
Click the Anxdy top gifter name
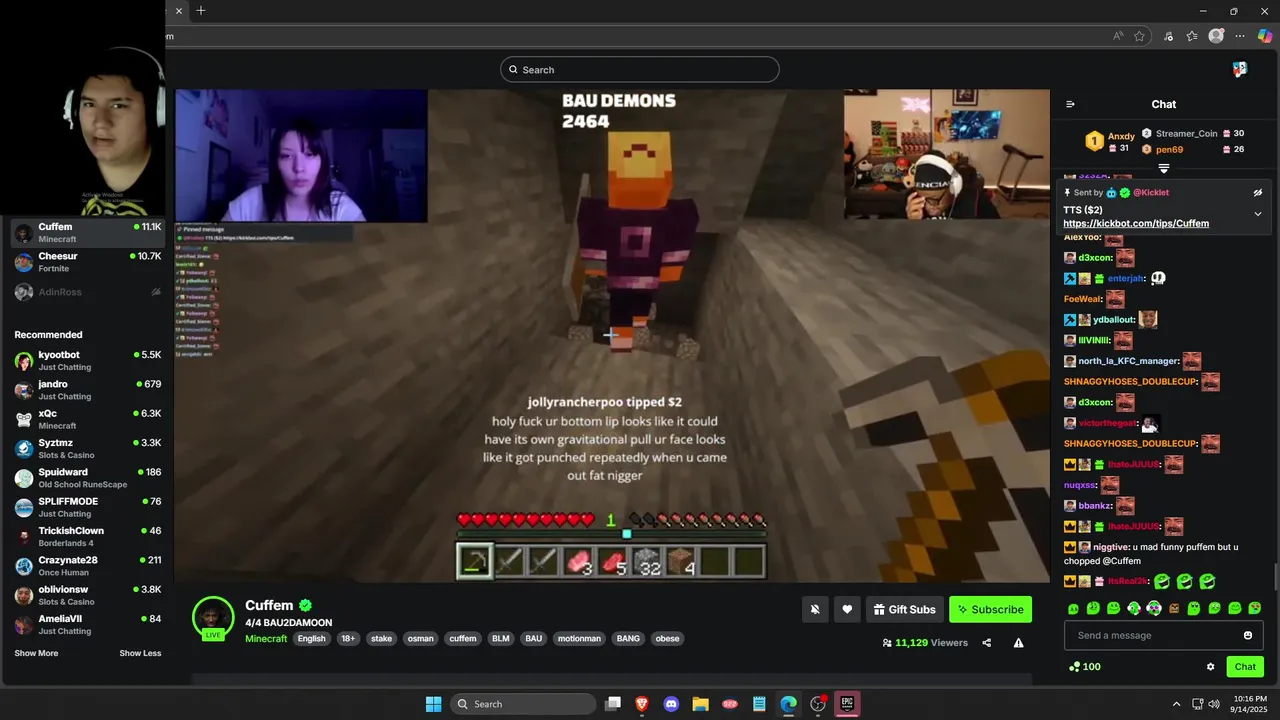(1121, 136)
